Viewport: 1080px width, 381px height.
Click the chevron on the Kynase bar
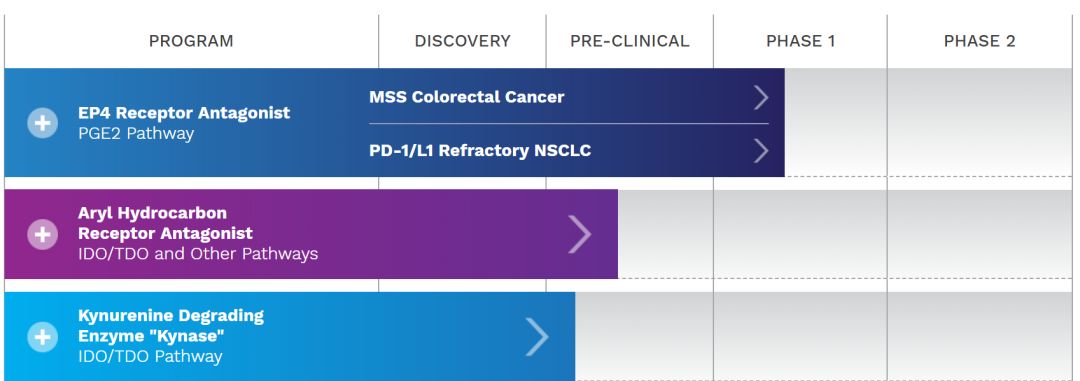click(x=537, y=337)
